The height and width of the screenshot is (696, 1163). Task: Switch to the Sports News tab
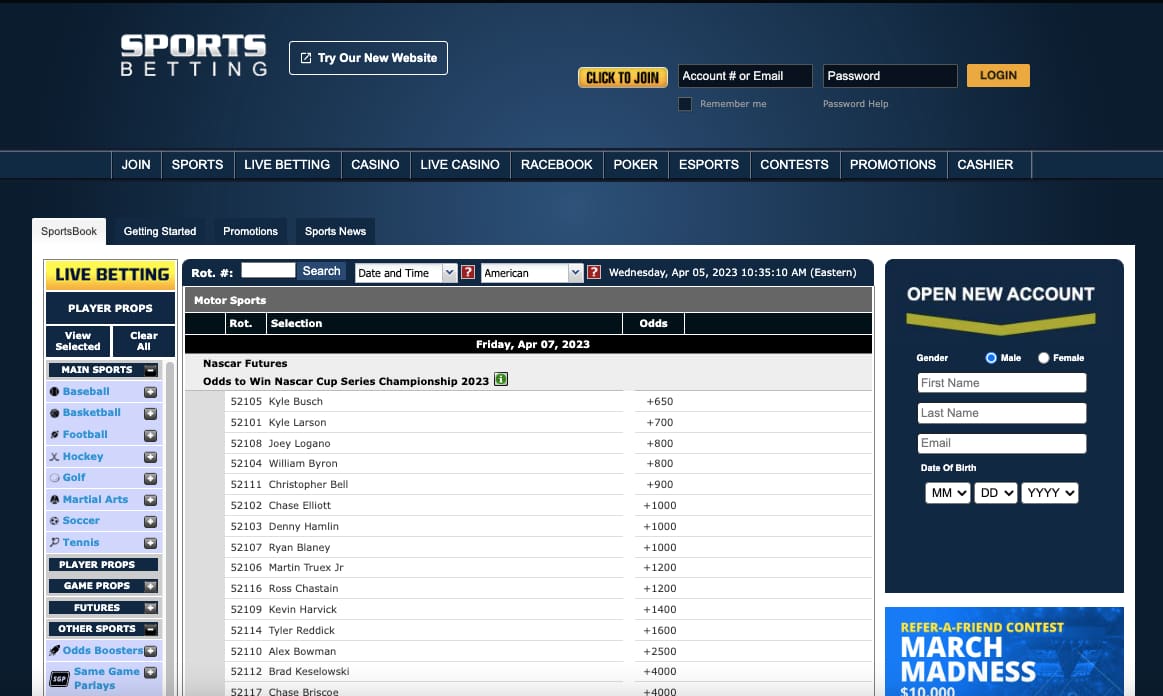click(x=335, y=232)
